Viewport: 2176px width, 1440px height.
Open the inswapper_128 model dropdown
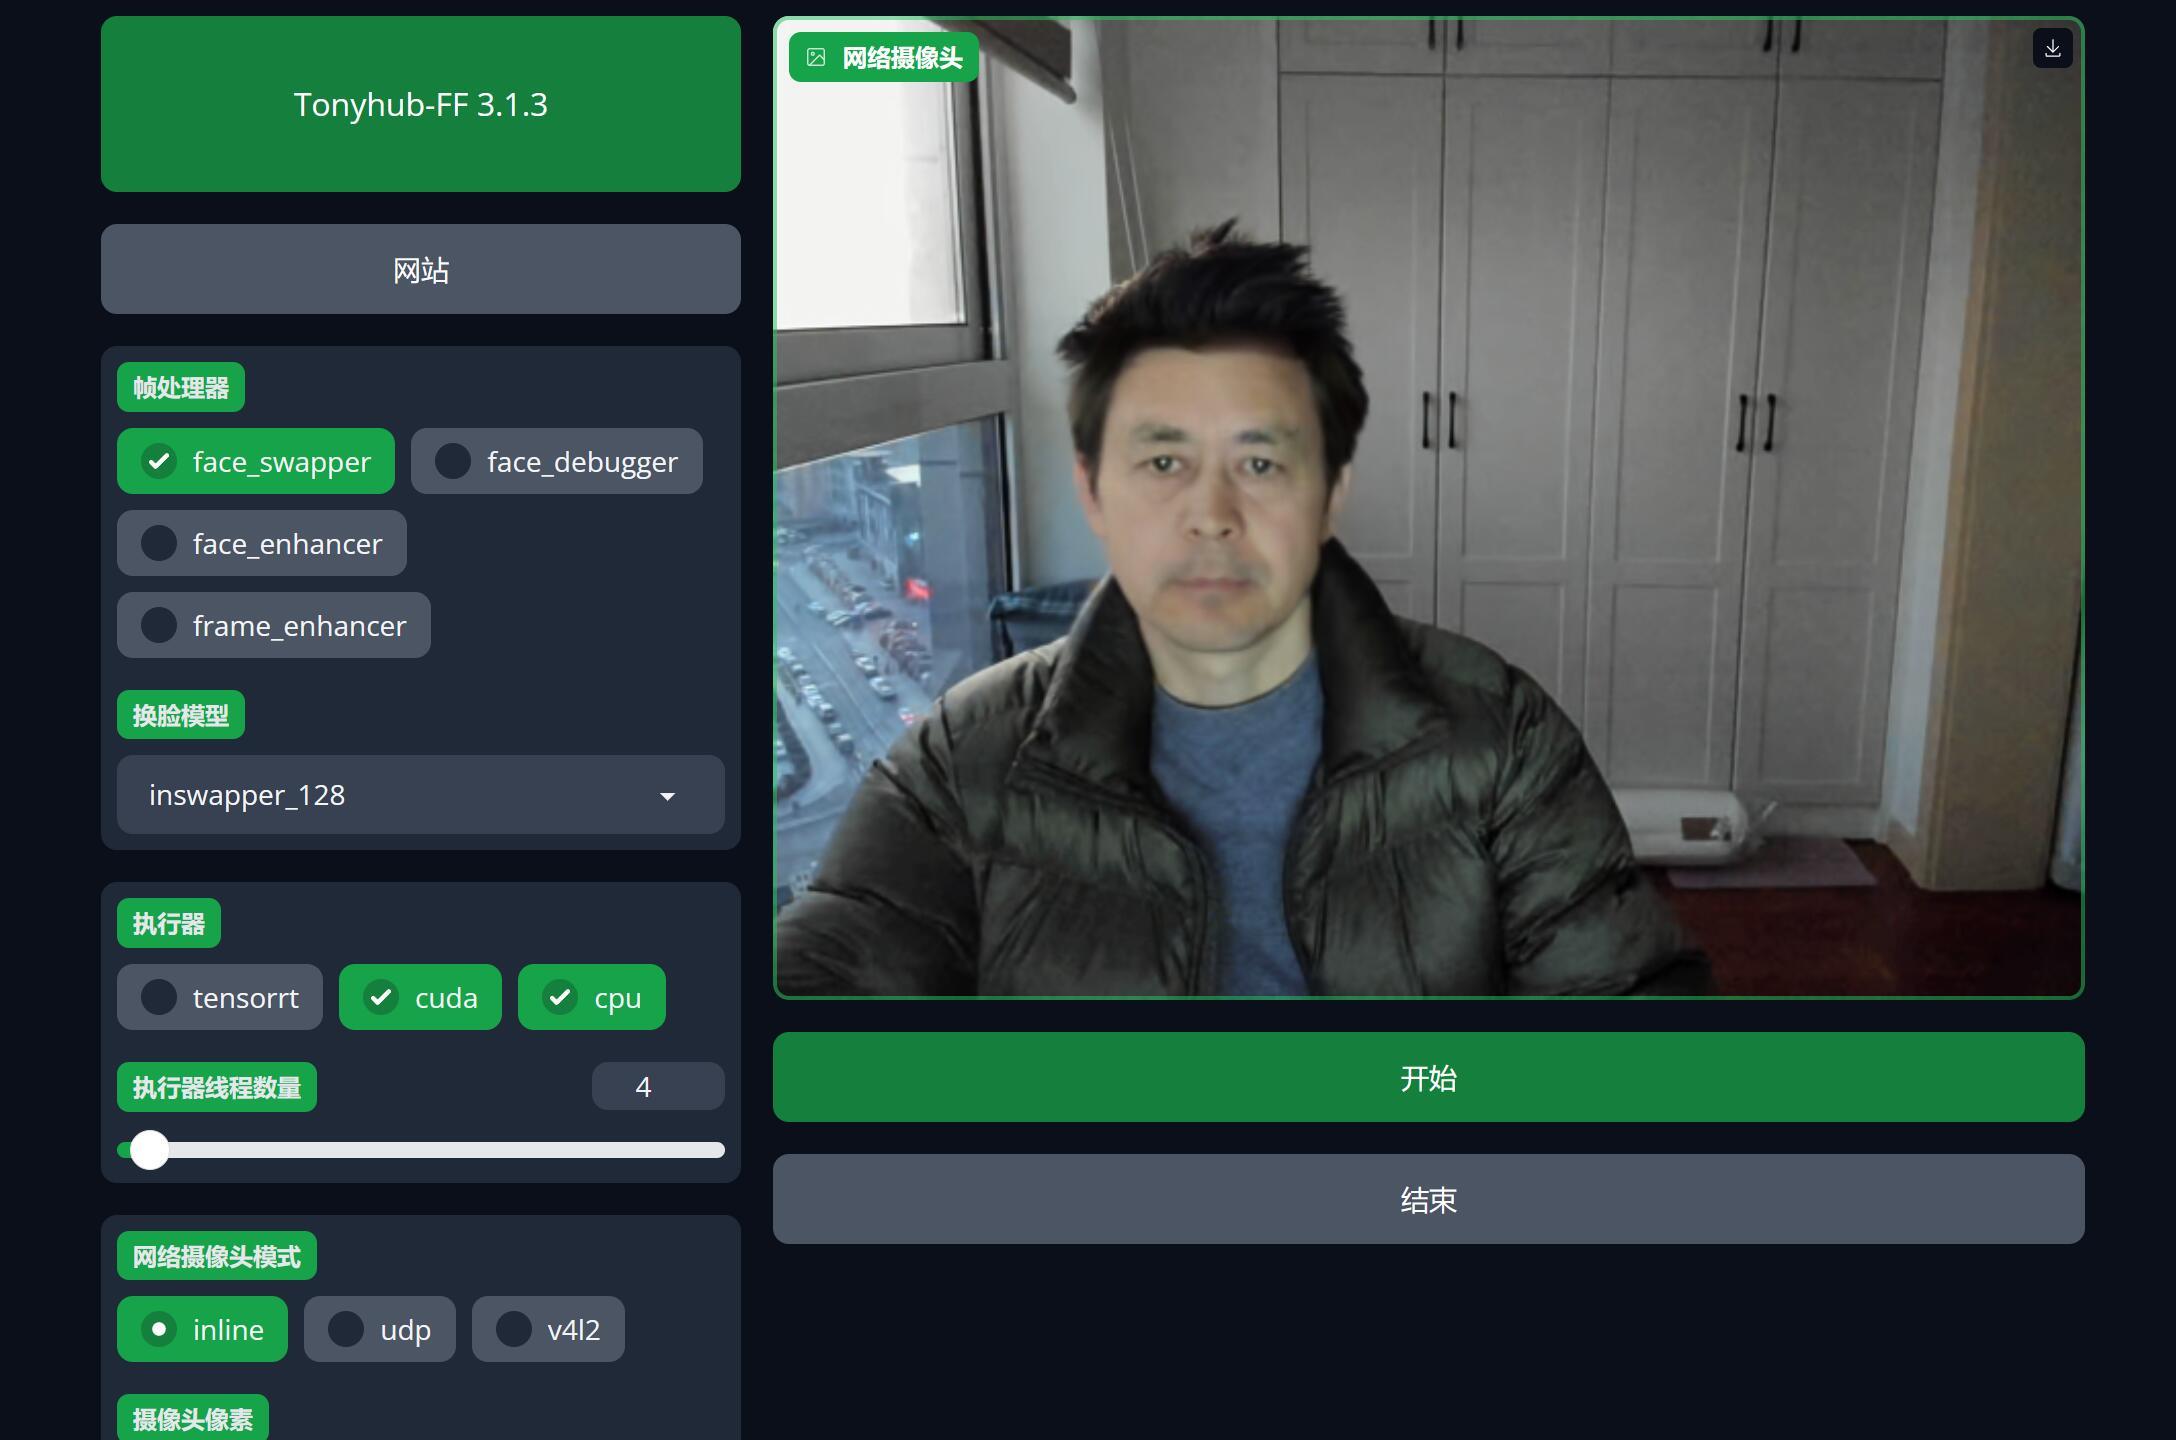coord(421,795)
